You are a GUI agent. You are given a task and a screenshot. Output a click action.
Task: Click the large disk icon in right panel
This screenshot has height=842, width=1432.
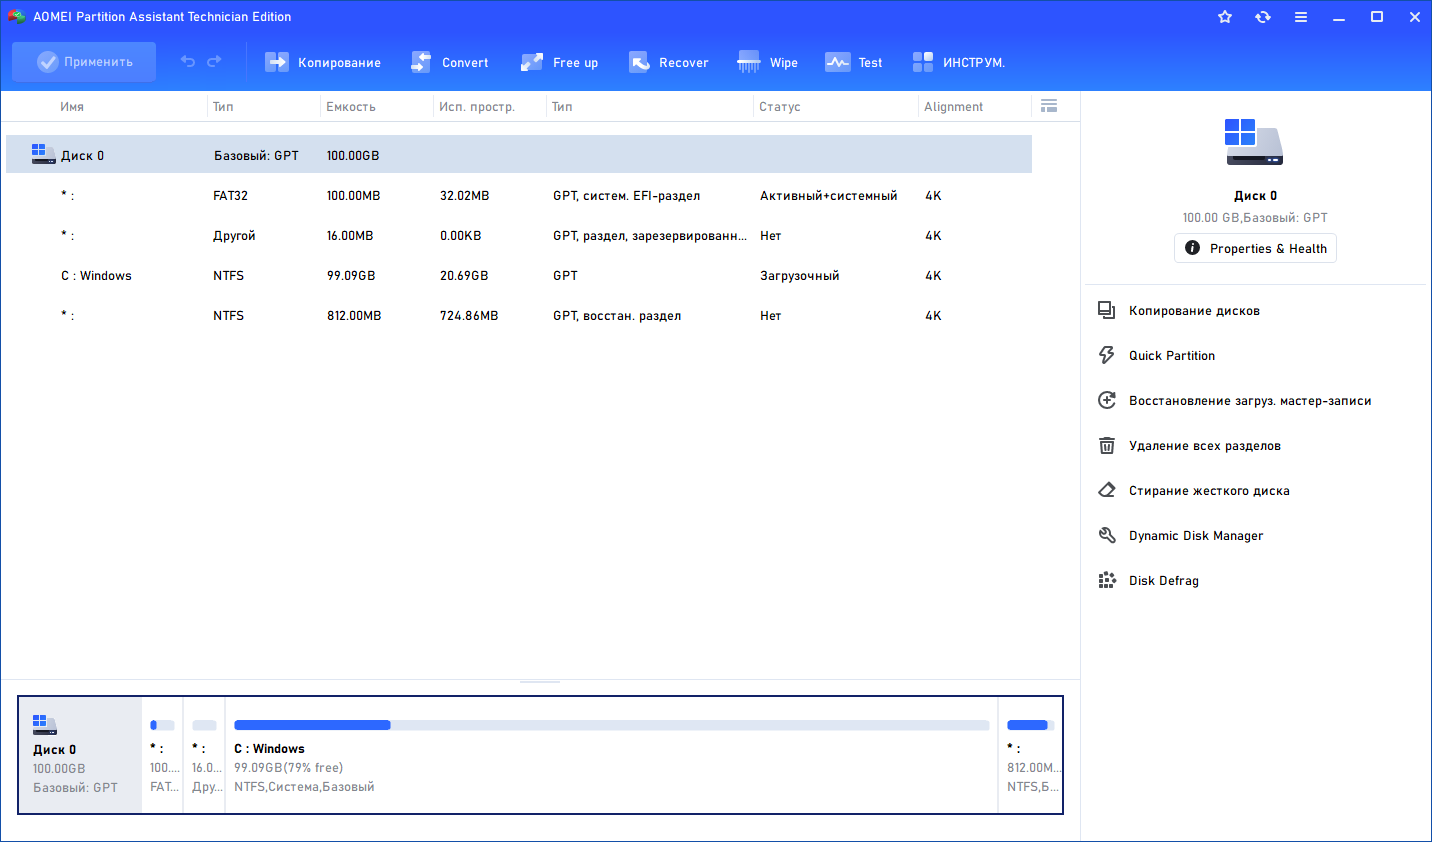[x=1254, y=142]
